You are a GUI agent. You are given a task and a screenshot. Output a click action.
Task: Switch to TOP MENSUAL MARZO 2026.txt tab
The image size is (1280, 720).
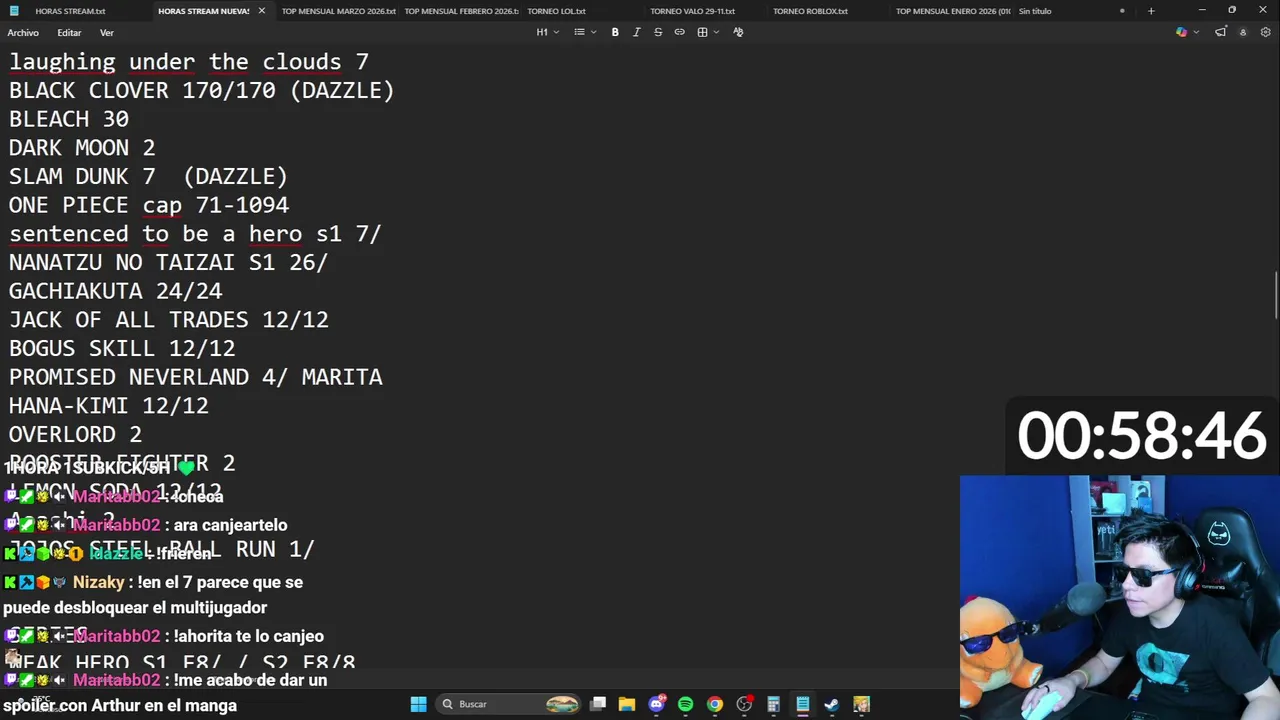point(339,11)
